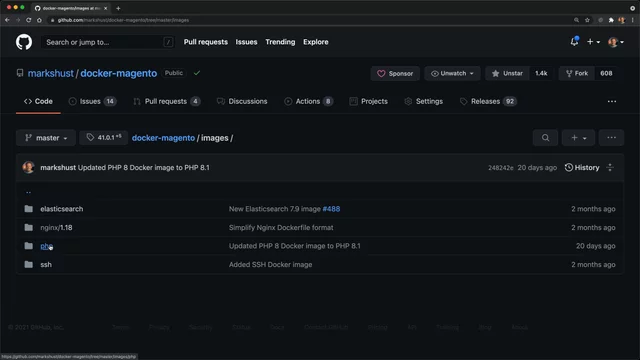
Task: Click browser back arrow
Action: [7, 20]
